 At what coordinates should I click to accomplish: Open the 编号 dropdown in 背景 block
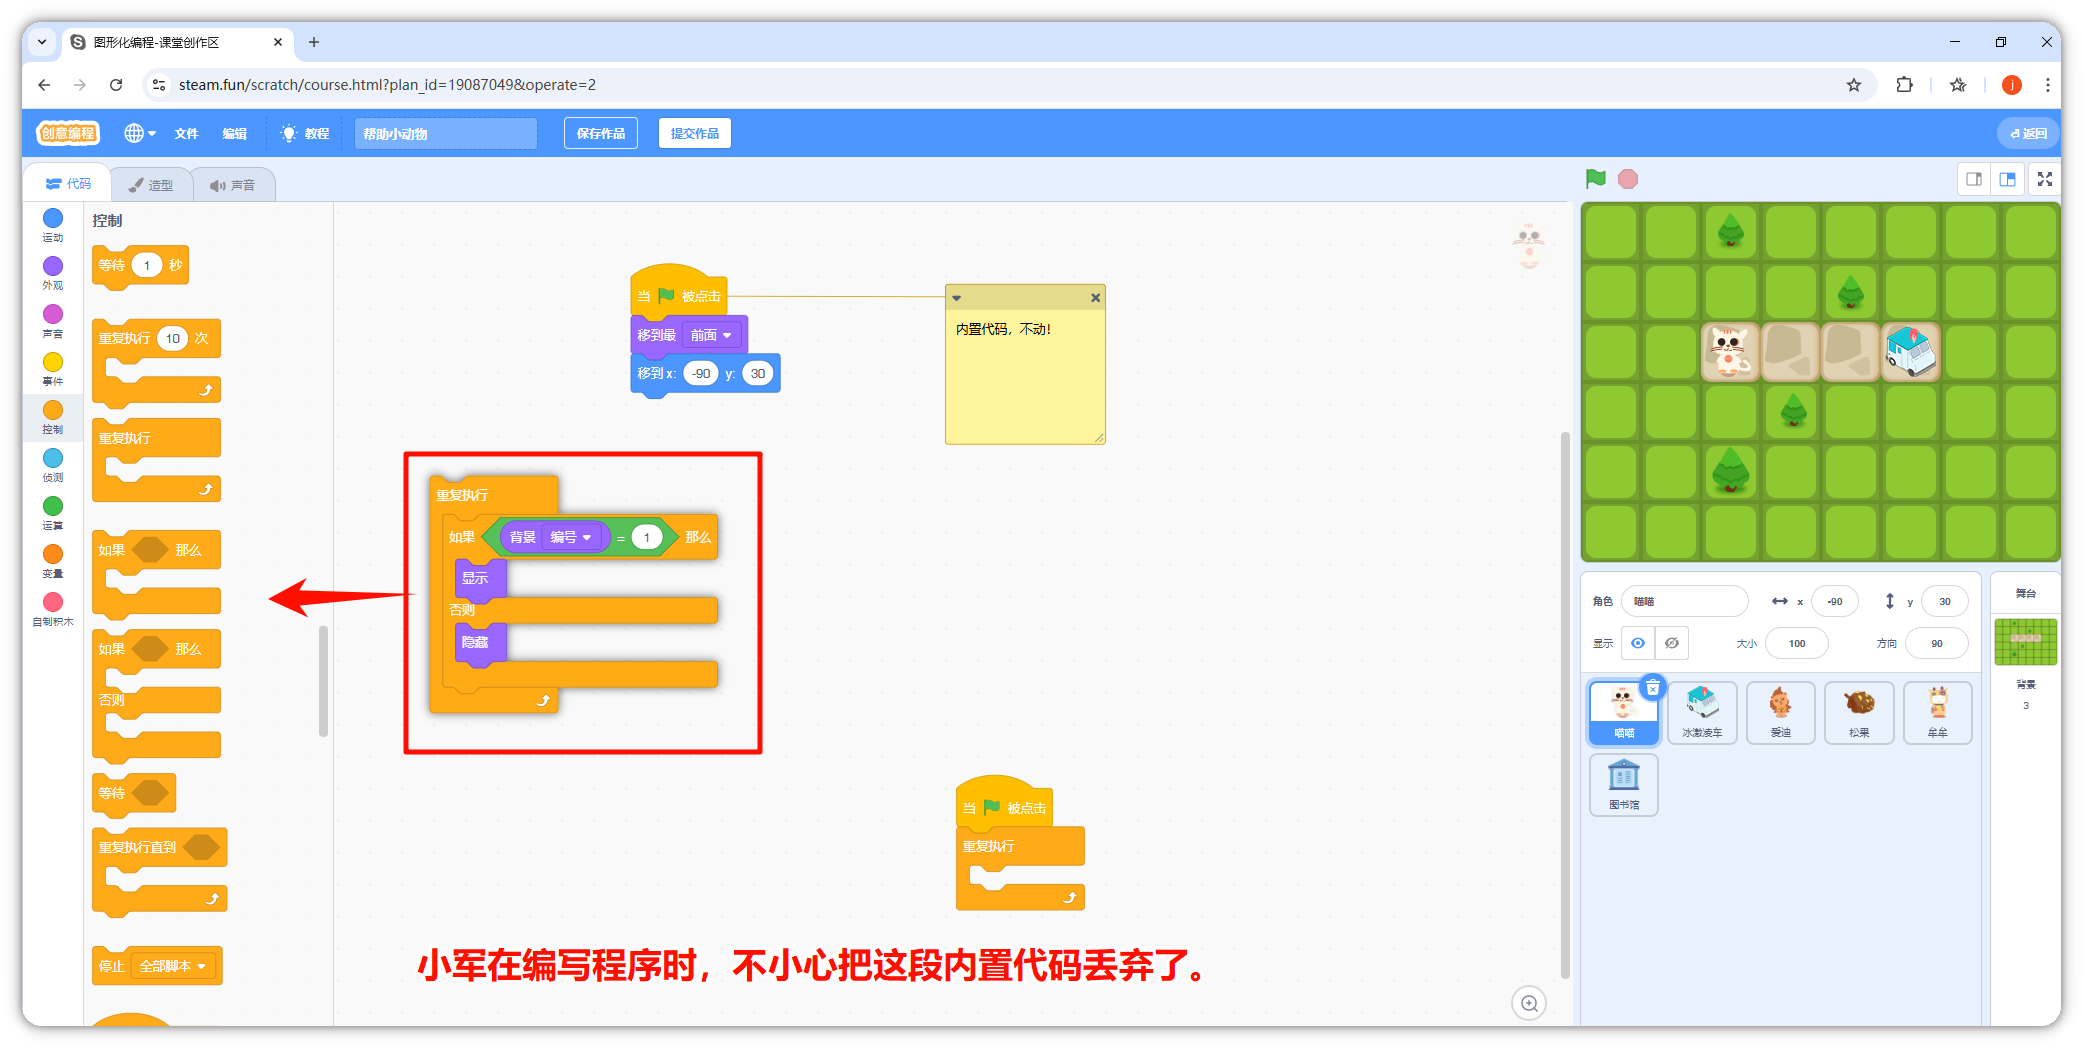tap(570, 537)
